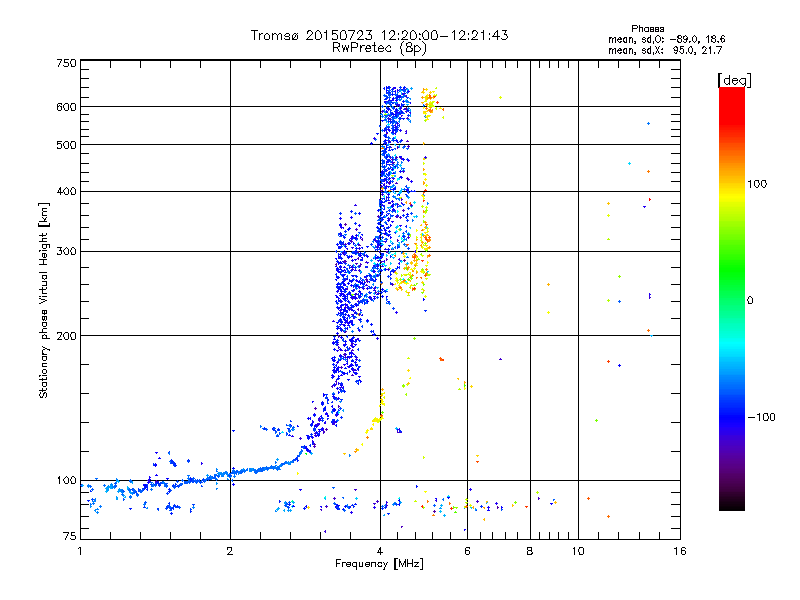Click the x-axis "4" tick label
Screen dimensions: 800x600
point(380,551)
